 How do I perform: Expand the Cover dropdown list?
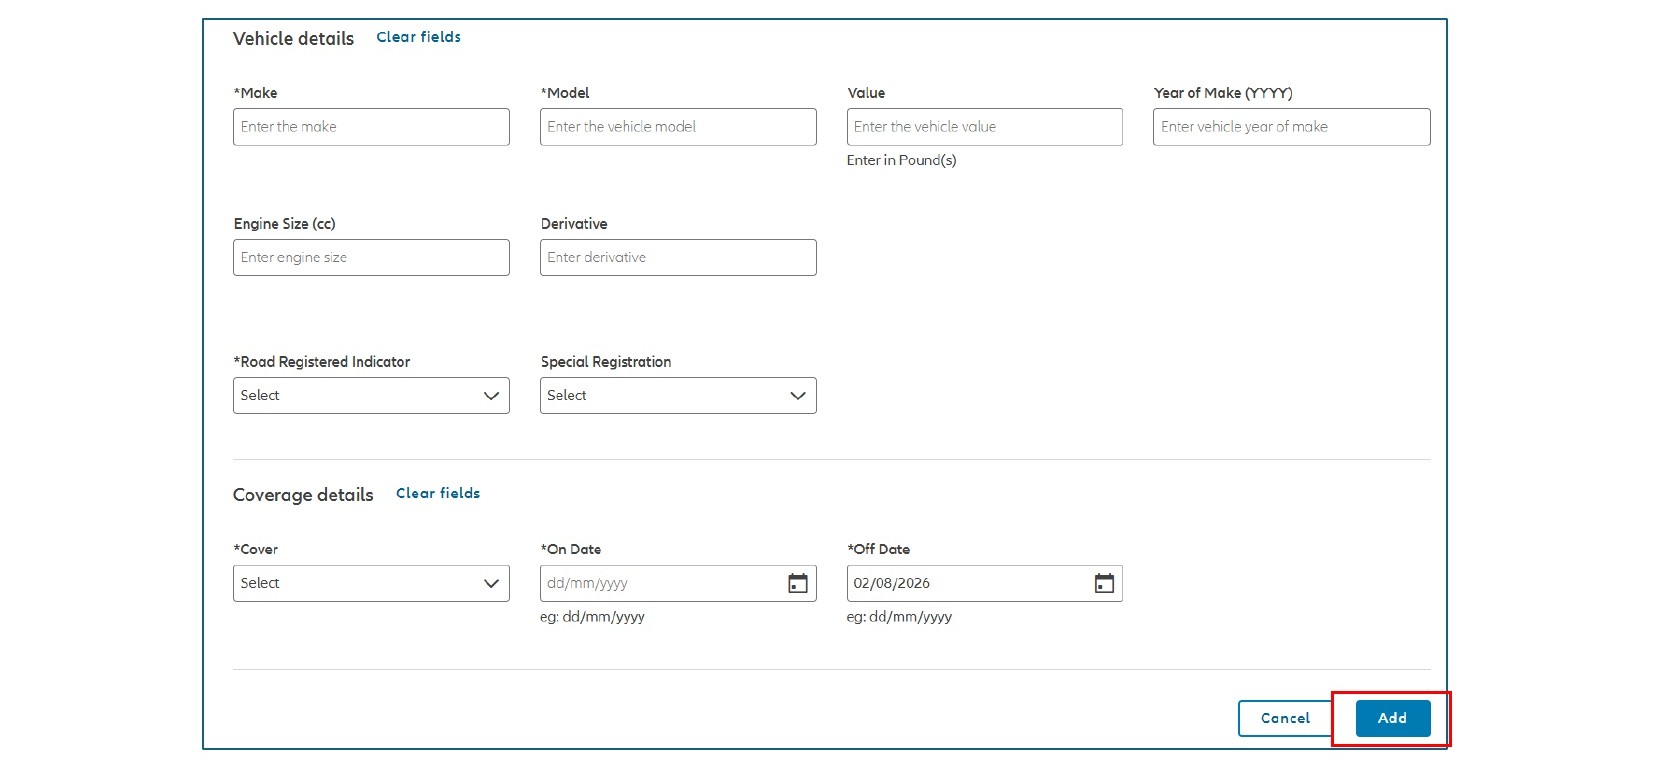[371, 583]
